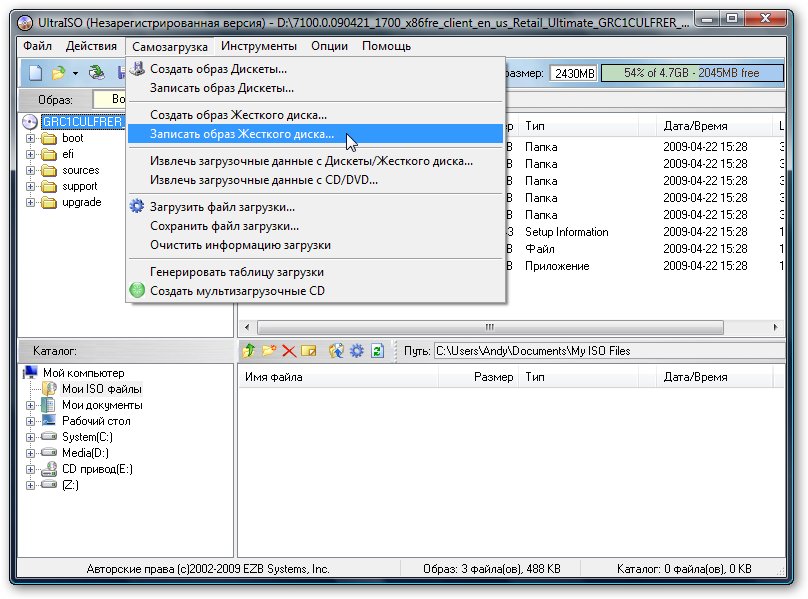This screenshot has width=808, height=599.
Task: Choose Сохранить файл загрузки
Action: (315, 226)
